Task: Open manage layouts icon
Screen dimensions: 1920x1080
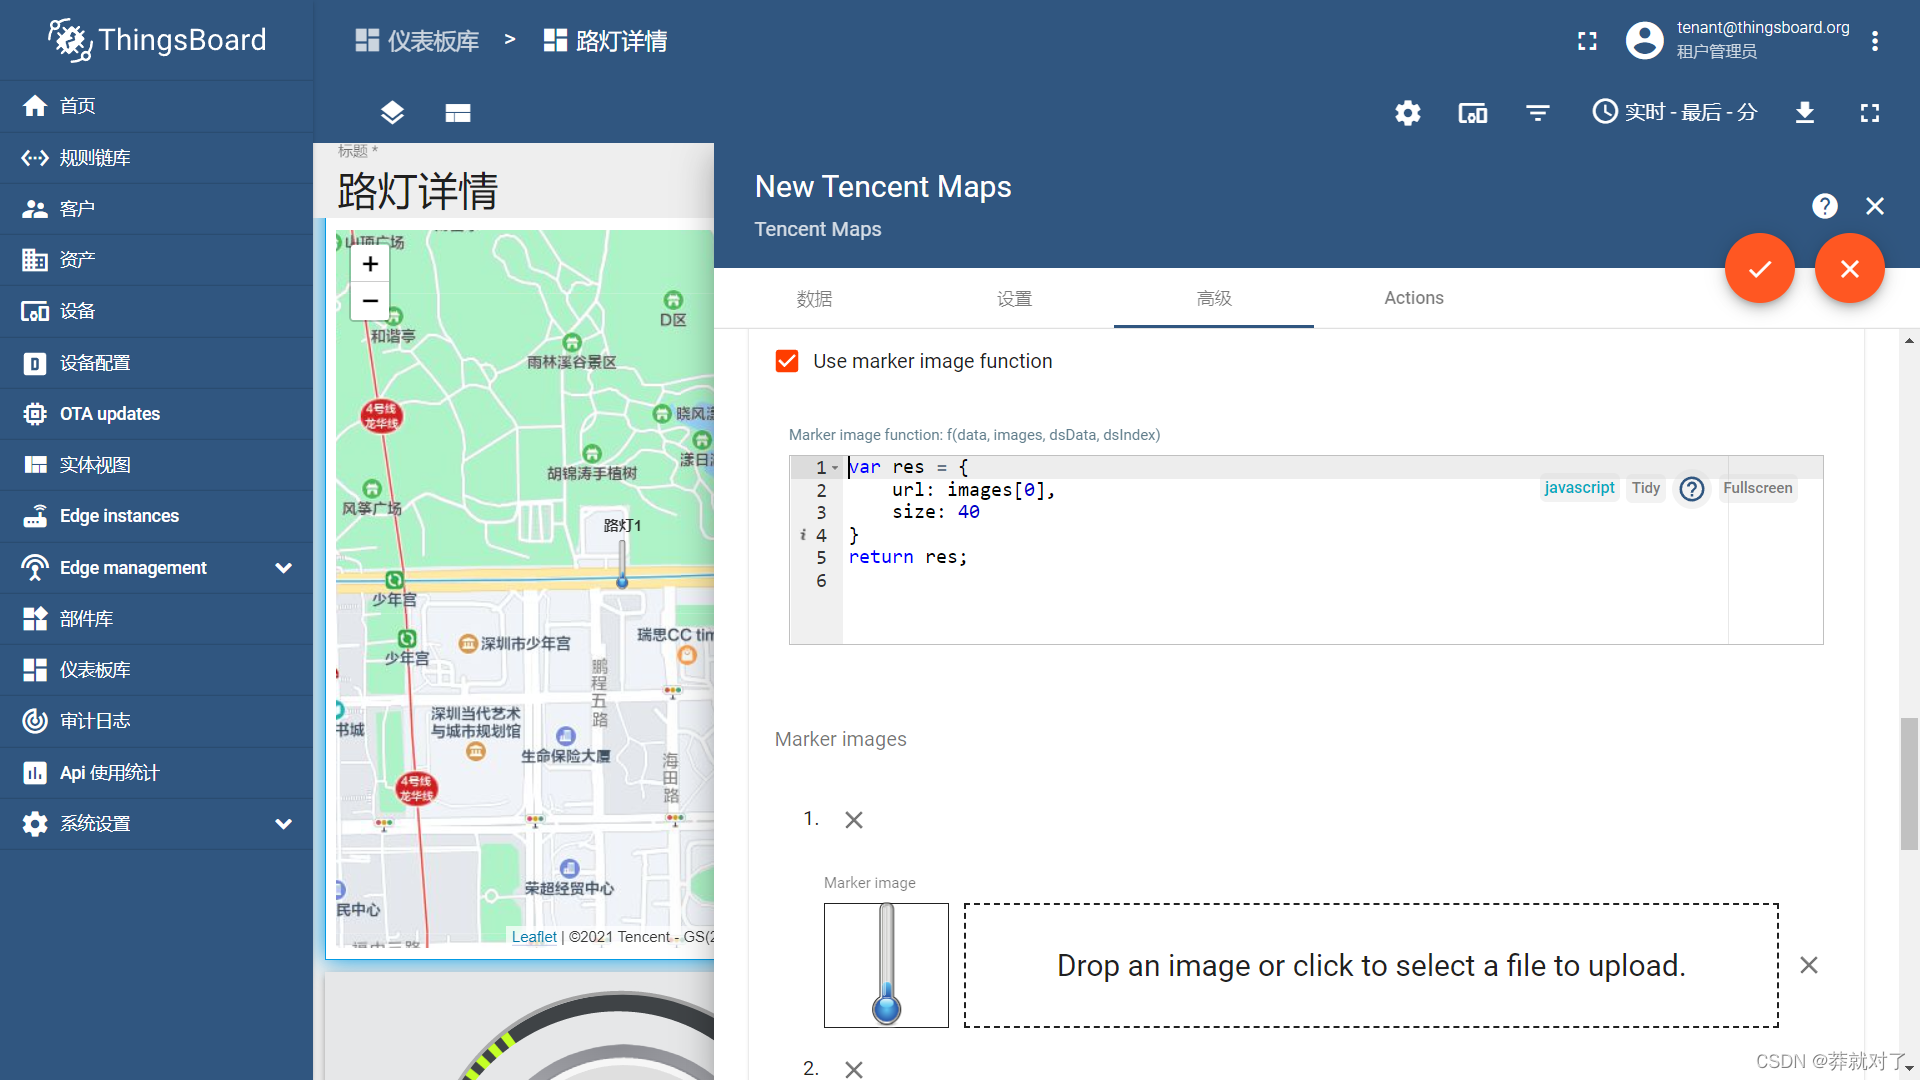Action: (458, 113)
